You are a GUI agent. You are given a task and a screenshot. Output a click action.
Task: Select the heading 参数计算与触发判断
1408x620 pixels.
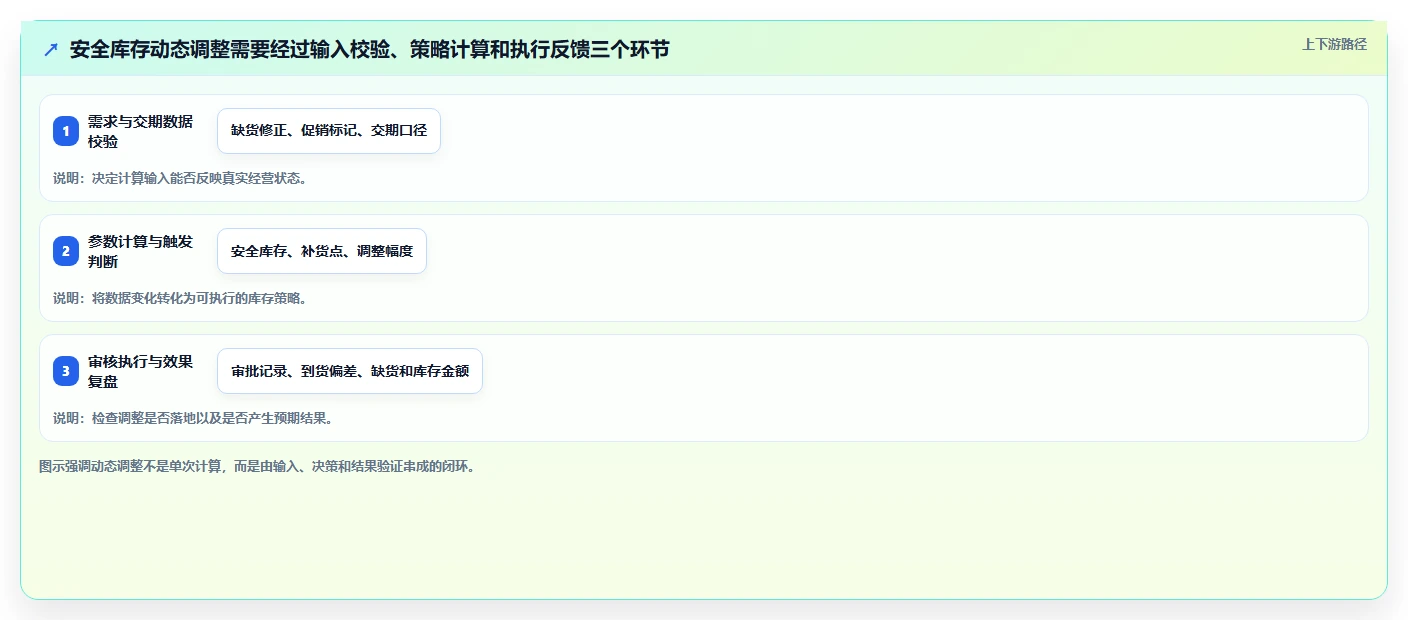tap(140, 251)
